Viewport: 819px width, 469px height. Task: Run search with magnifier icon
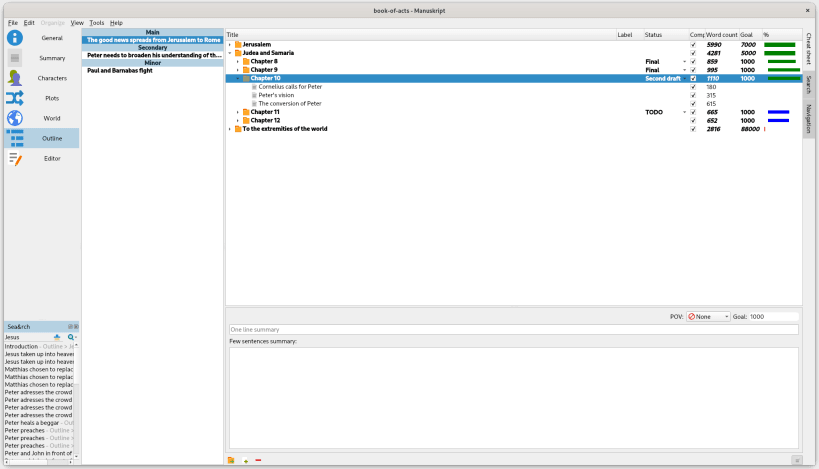[71, 337]
